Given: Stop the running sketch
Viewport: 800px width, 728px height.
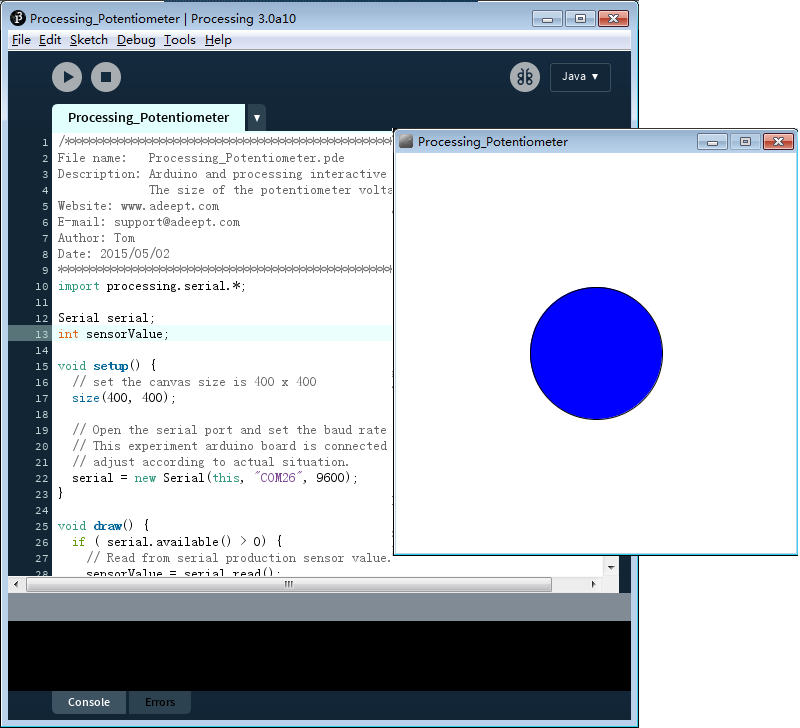Looking at the screenshot, I should (106, 77).
